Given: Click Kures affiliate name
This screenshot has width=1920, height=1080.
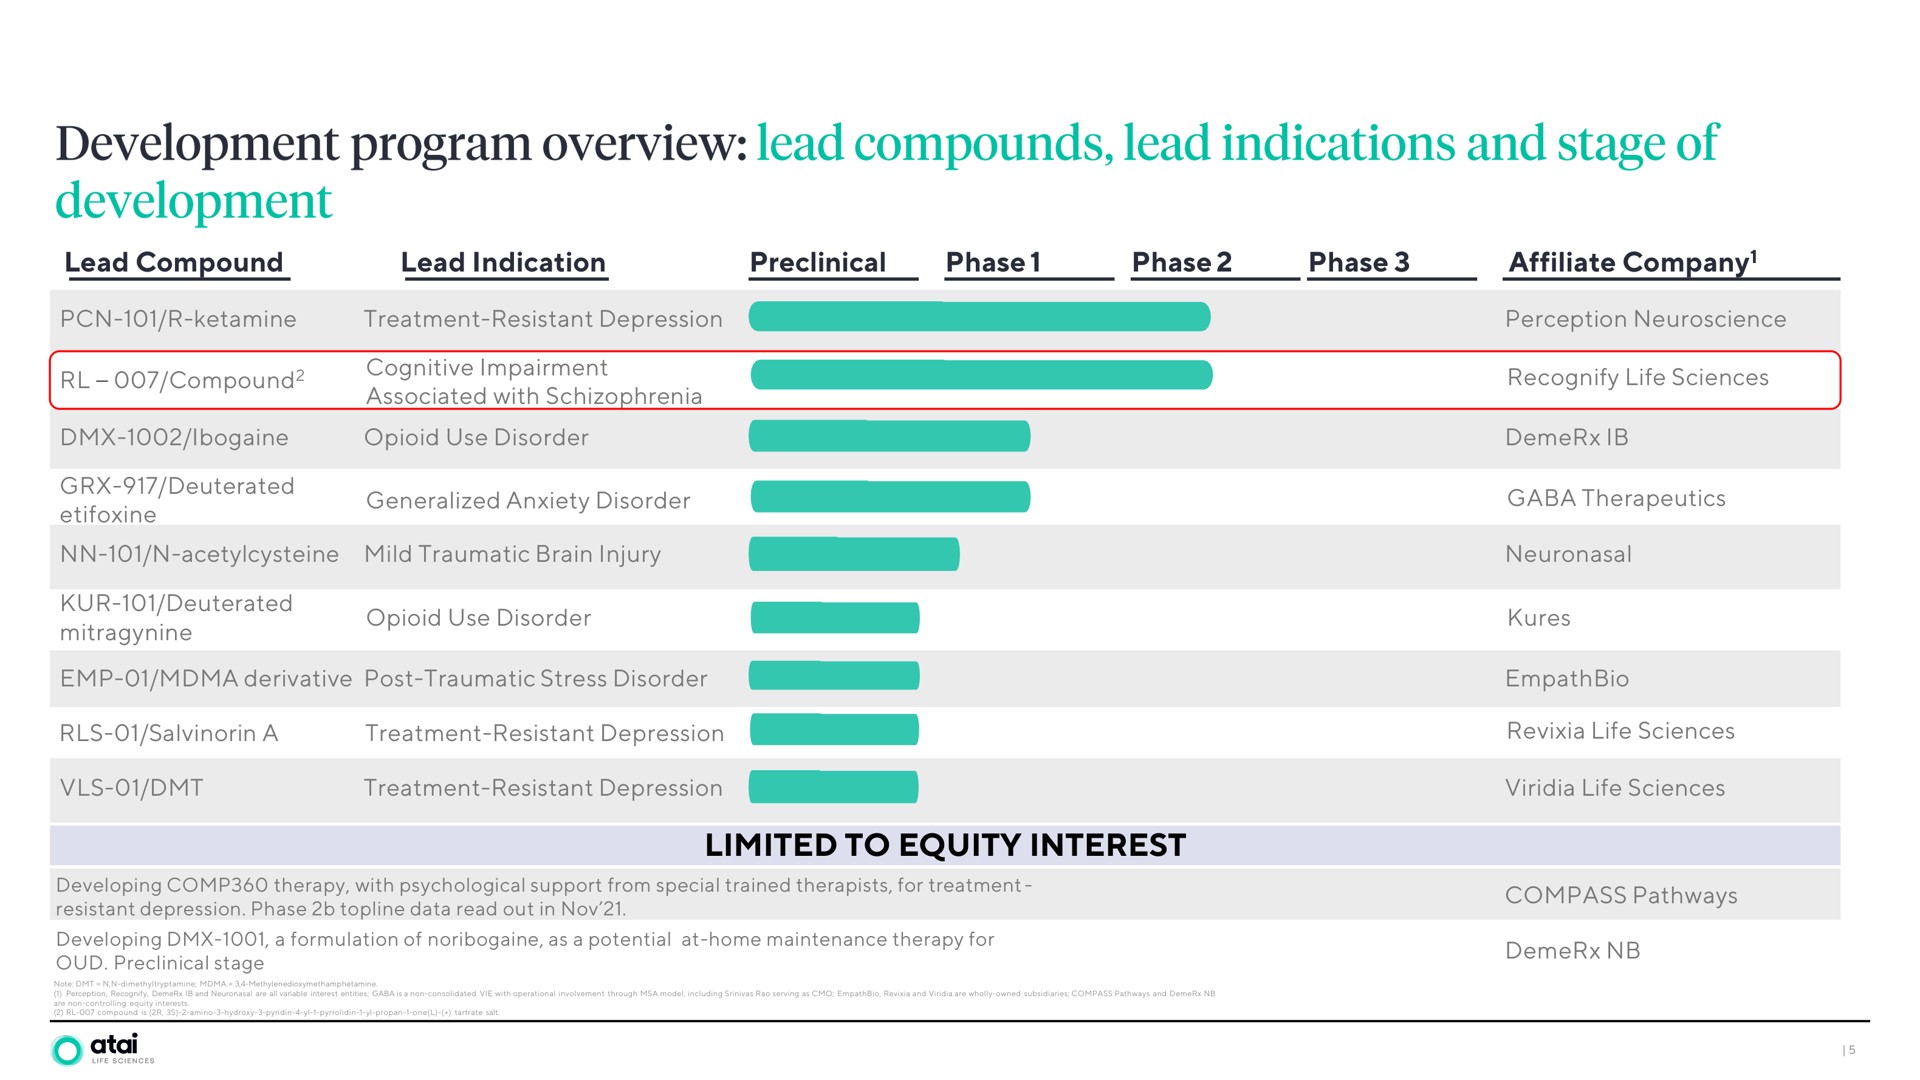Looking at the screenshot, I should coord(1538,618).
